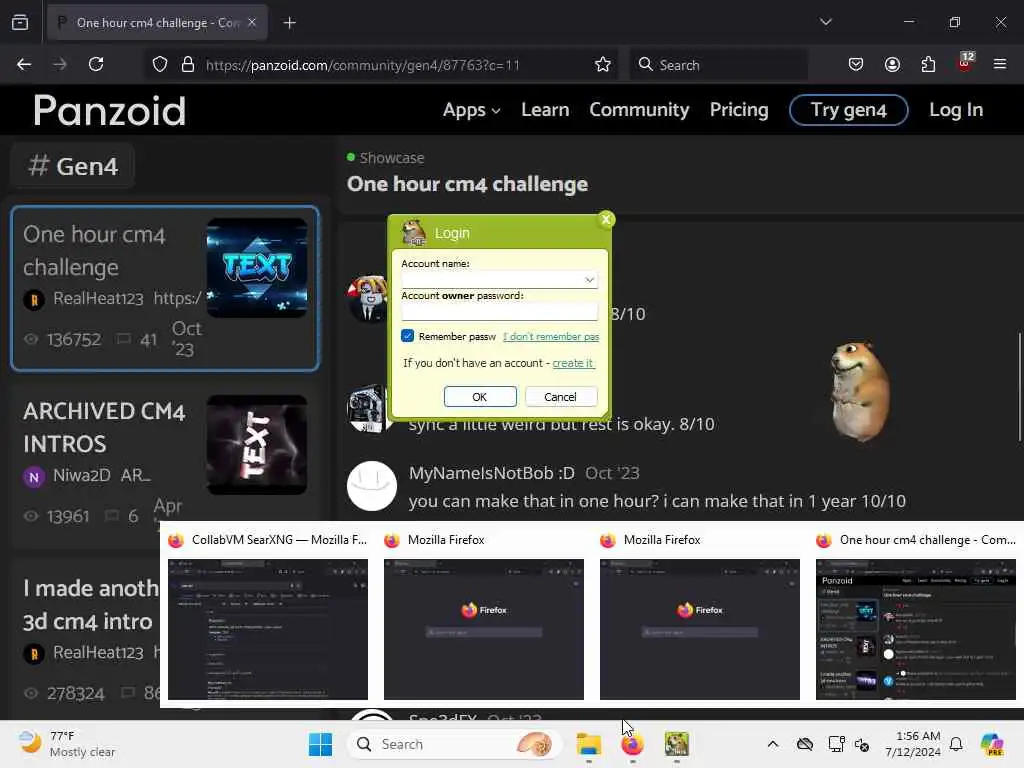Click the browser URL address bar
This screenshot has height=768, width=1024.
pyautogui.click(x=379, y=65)
